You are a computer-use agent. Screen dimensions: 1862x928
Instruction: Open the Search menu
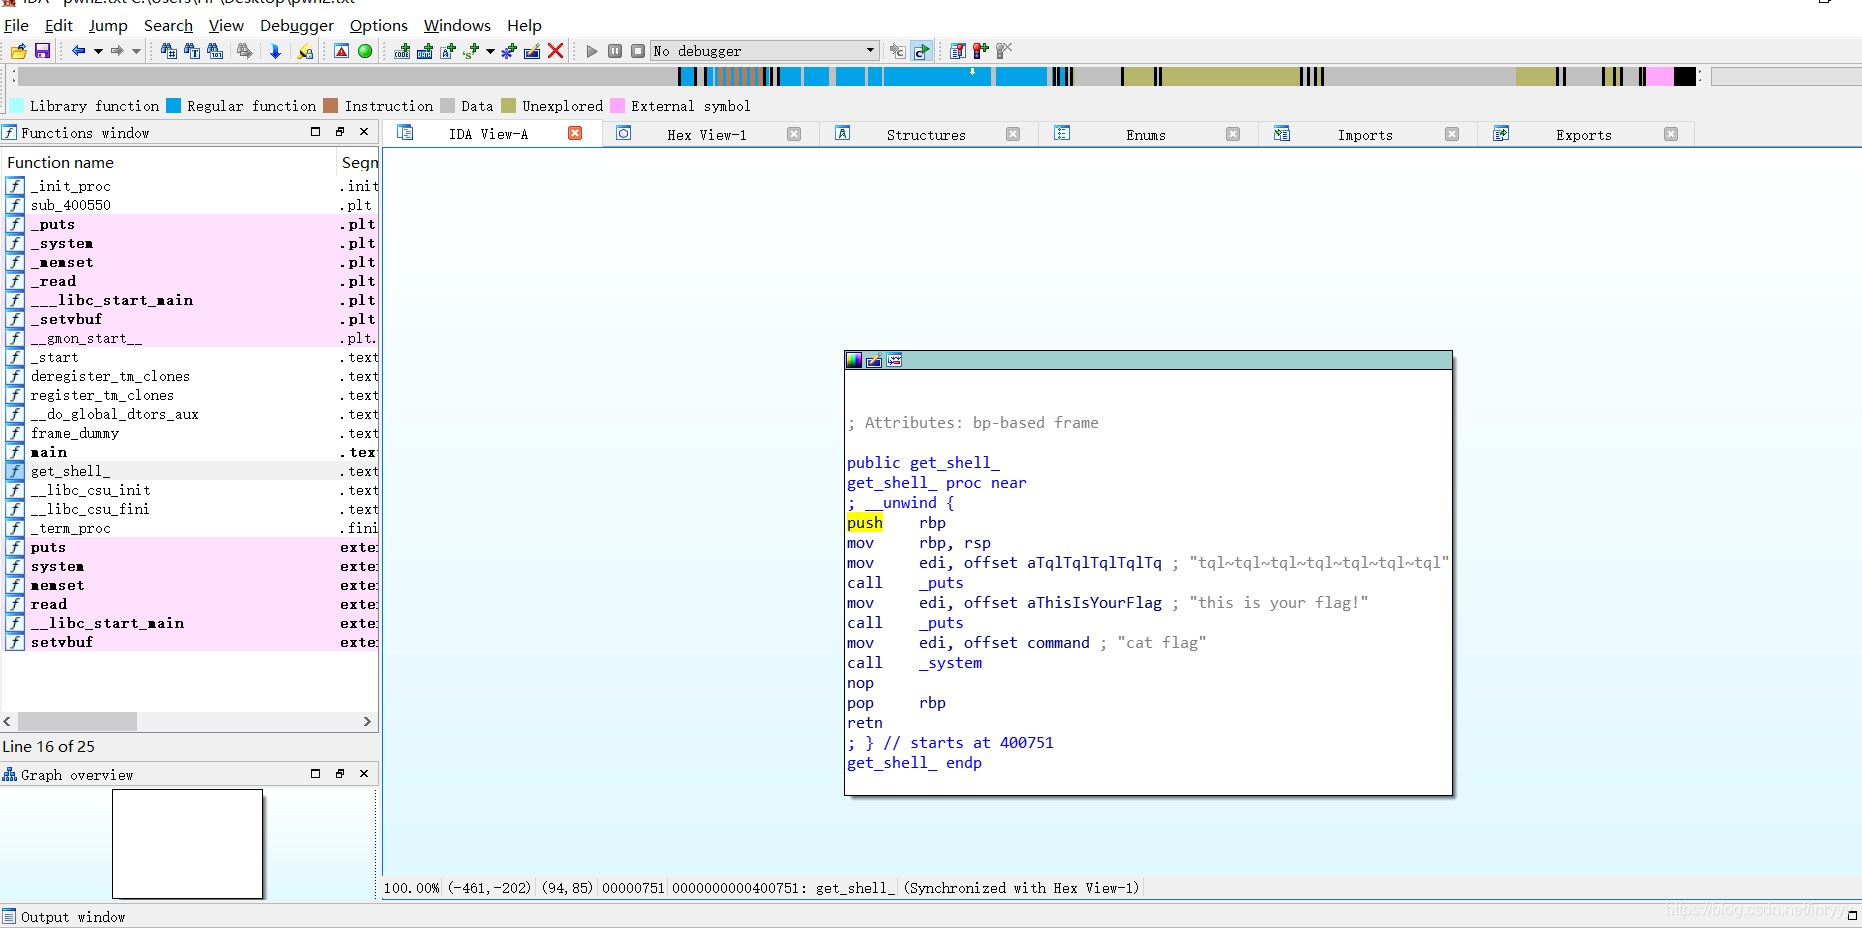pyautogui.click(x=168, y=25)
